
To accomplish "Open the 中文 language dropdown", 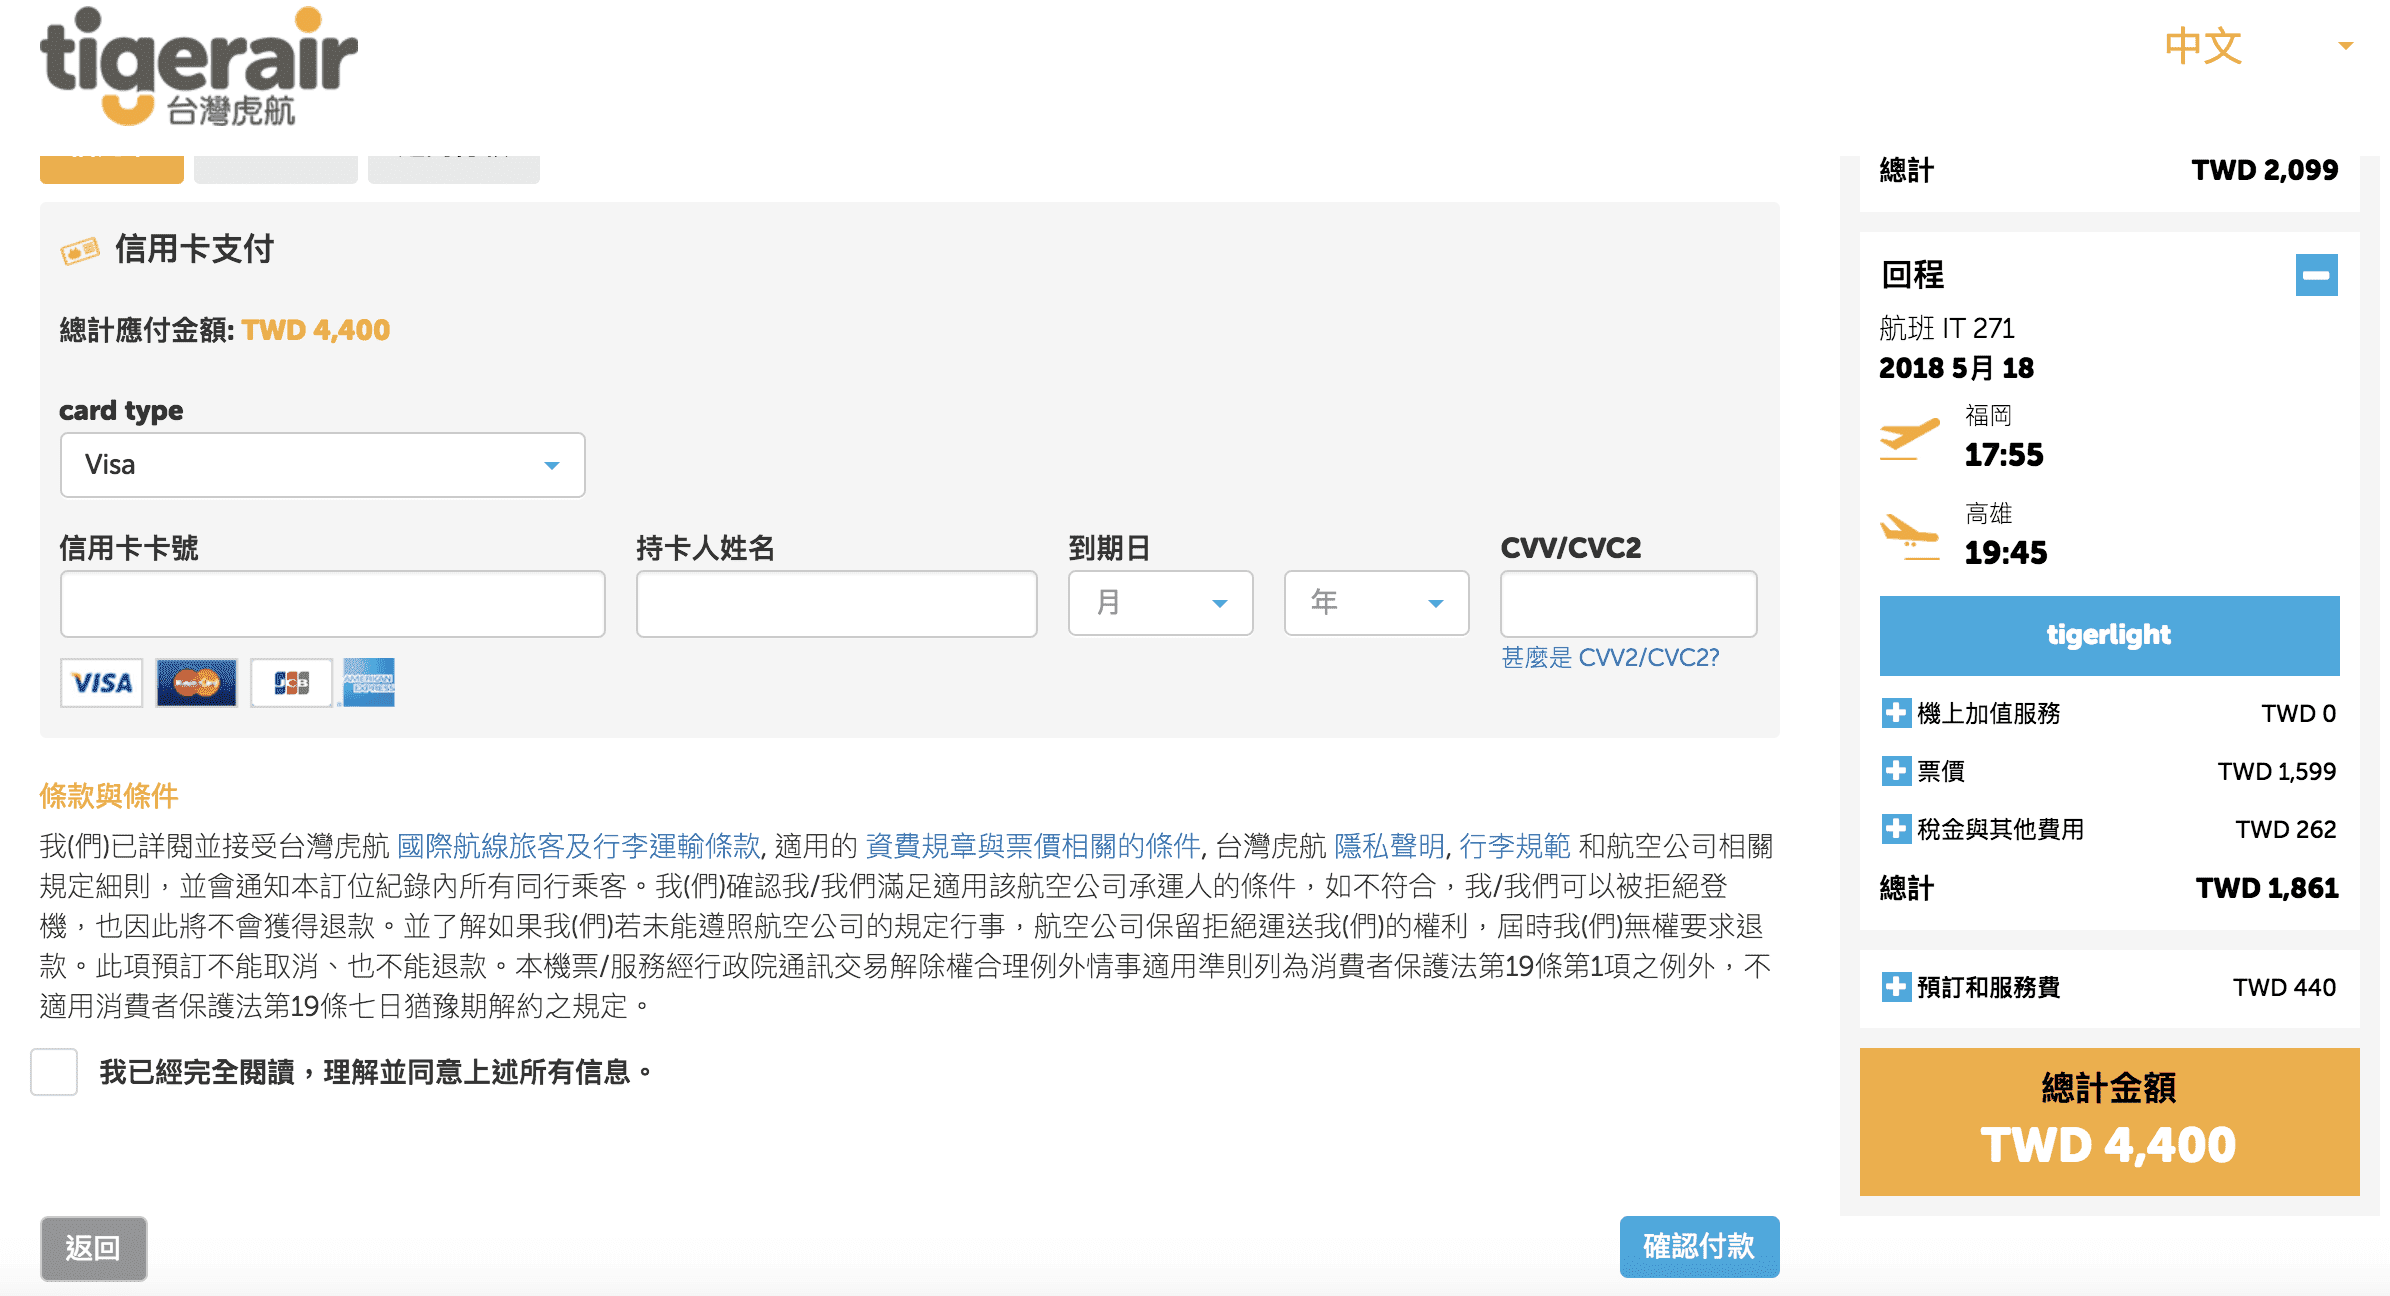I will [x=2258, y=46].
